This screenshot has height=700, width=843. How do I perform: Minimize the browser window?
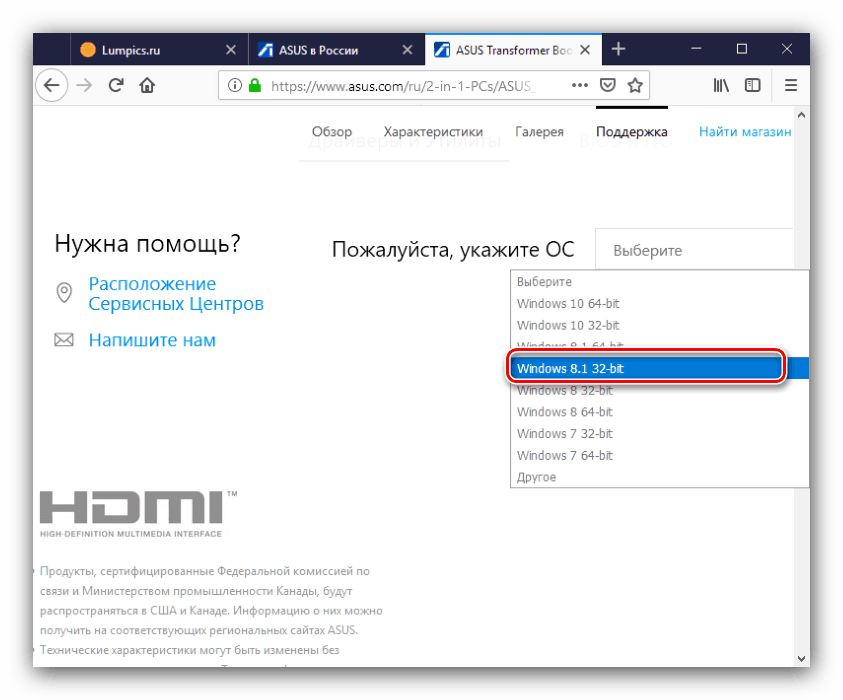[696, 49]
